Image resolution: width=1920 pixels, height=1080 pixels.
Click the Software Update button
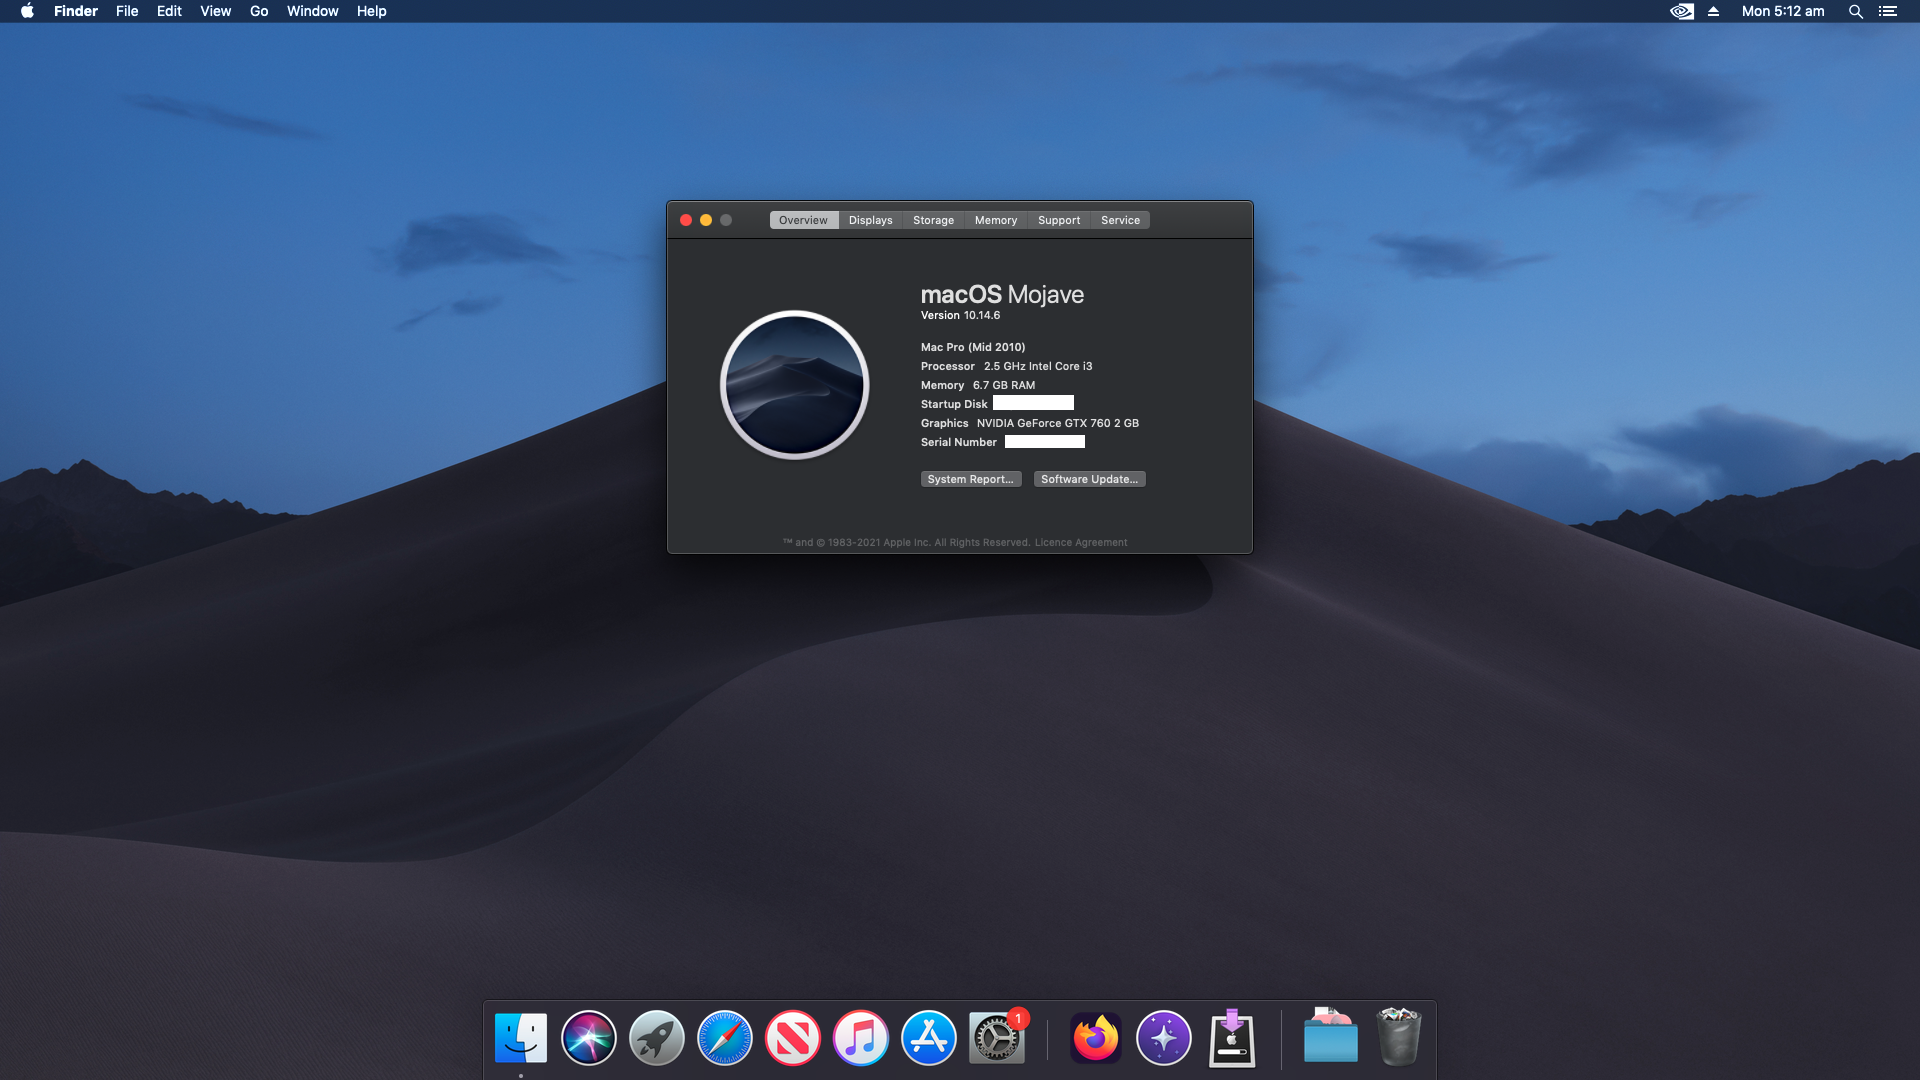point(1089,479)
